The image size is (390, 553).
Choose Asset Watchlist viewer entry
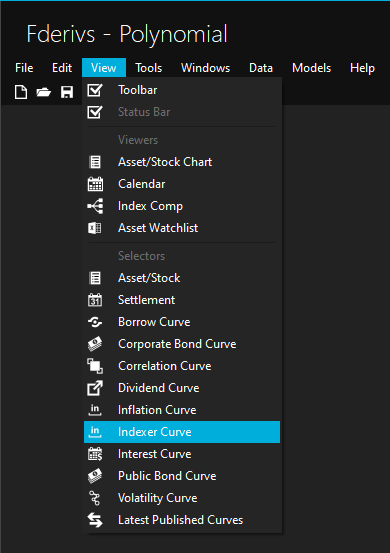pos(182,228)
